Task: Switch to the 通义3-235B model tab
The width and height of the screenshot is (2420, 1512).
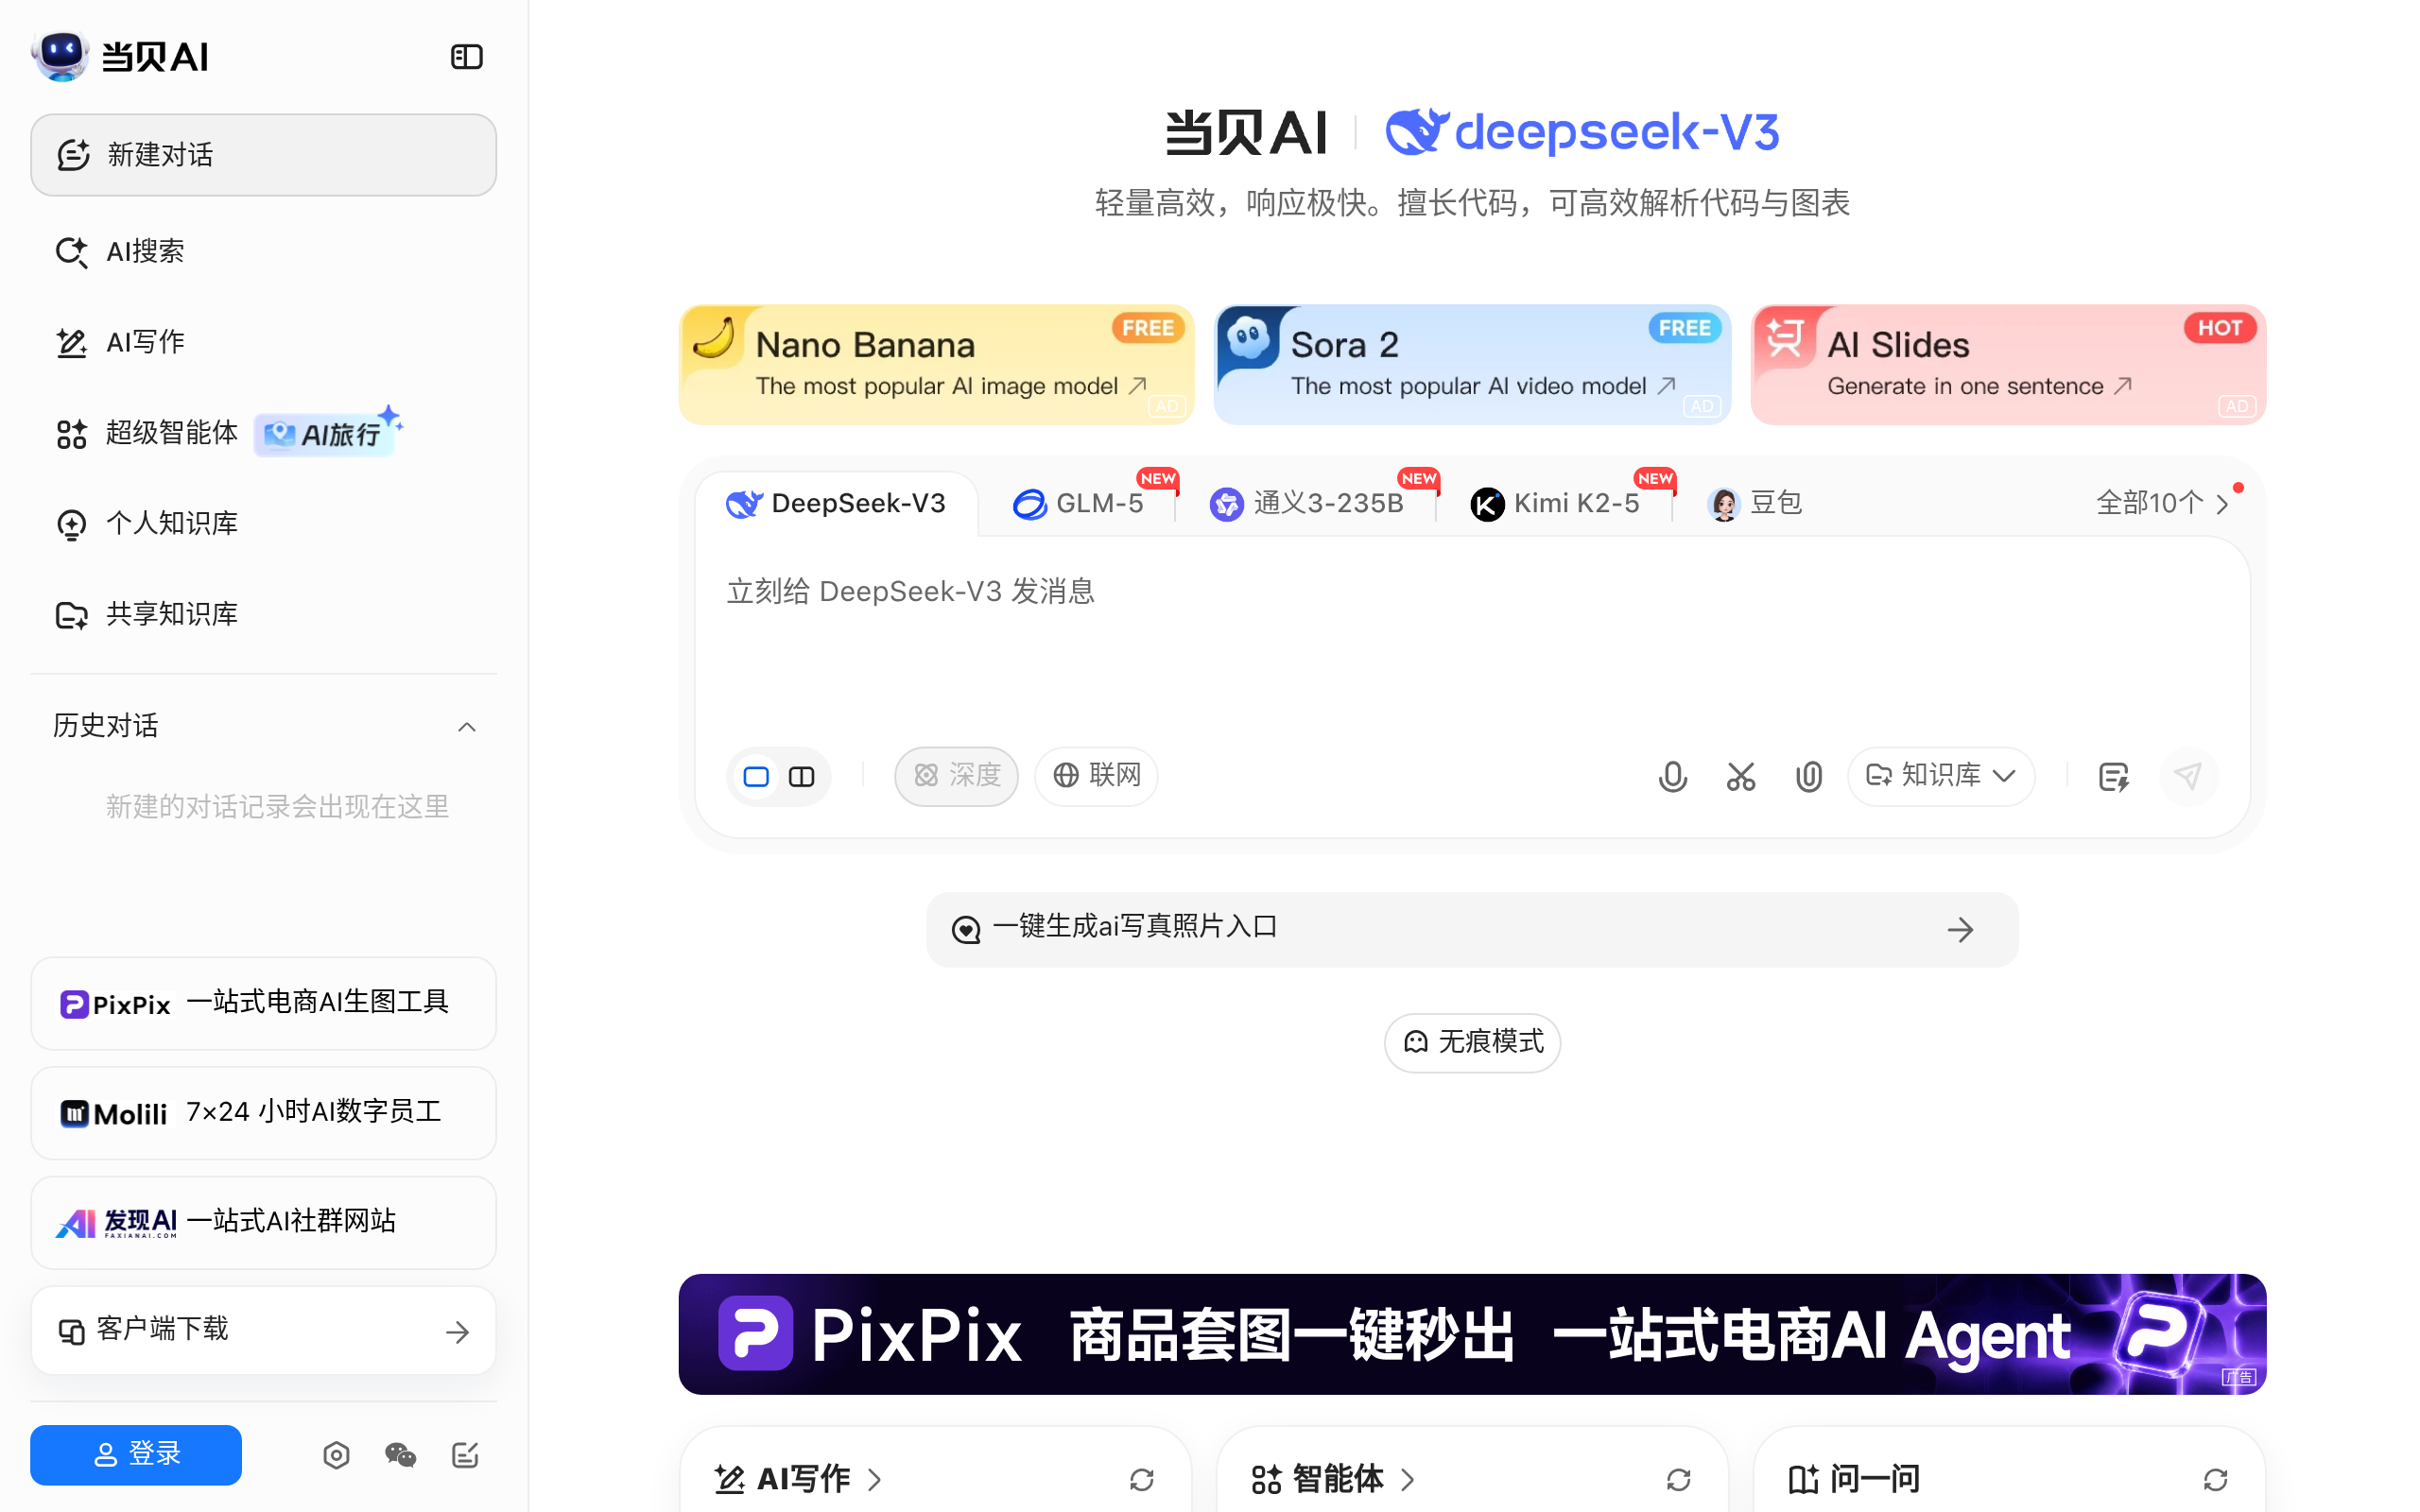Action: click(1306, 503)
